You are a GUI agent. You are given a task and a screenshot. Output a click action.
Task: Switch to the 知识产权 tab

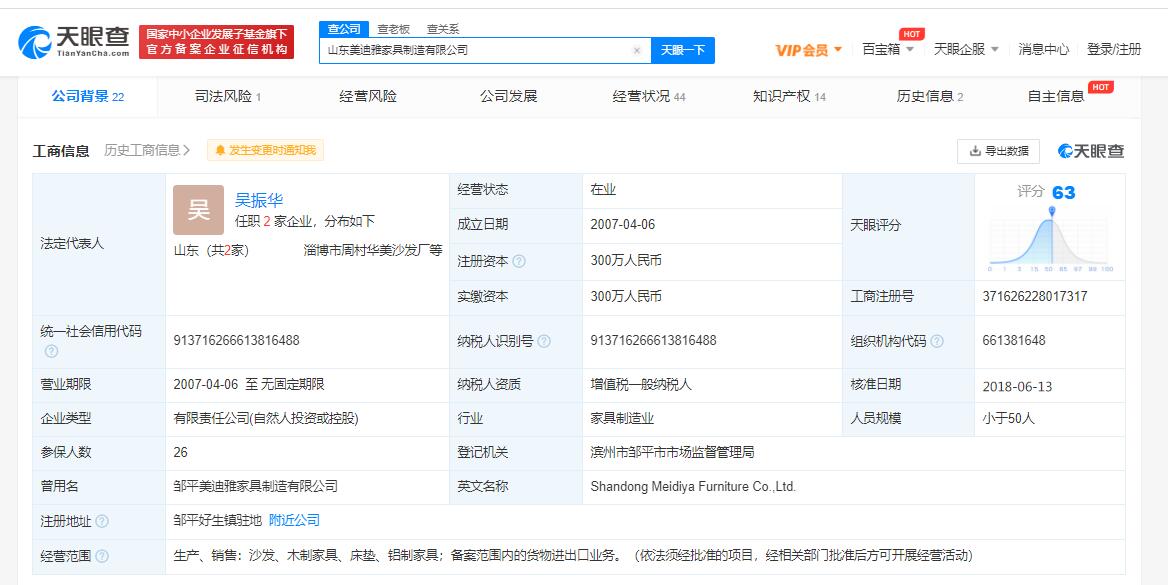[789, 96]
